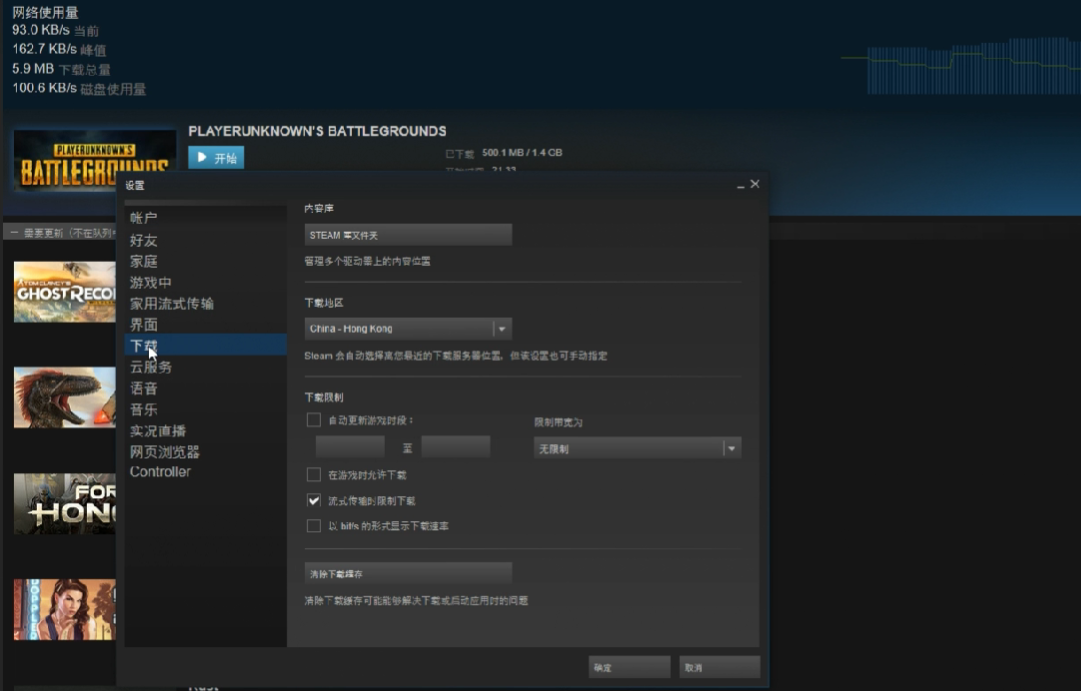Expand the China - Hong Kong download region dropdown
The height and width of the screenshot is (691, 1081).
502,329
